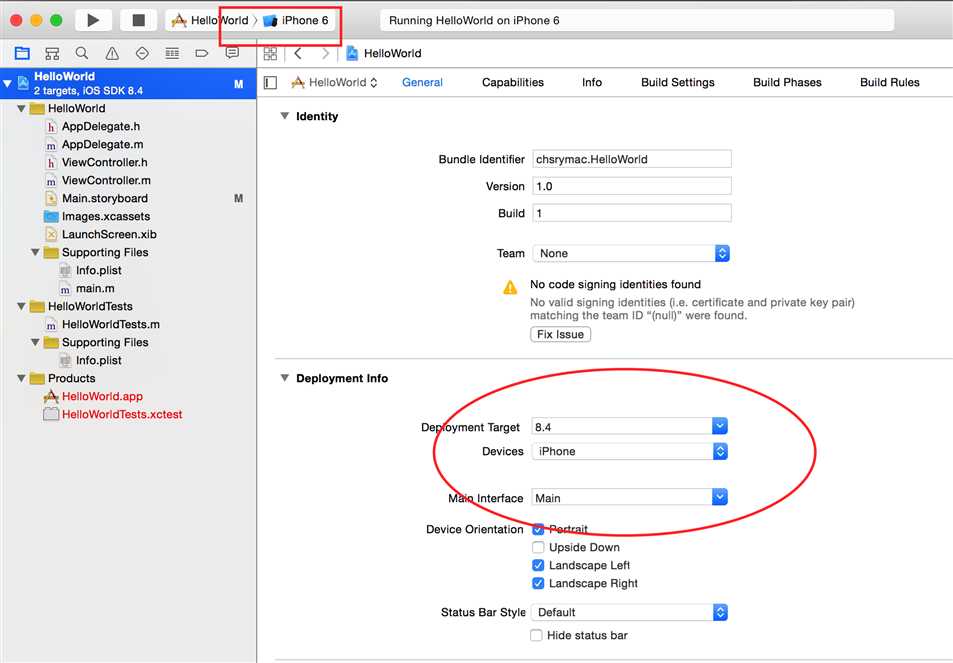Click the Bundle Identifier field
This screenshot has height=663, width=953.
[x=631, y=159]
